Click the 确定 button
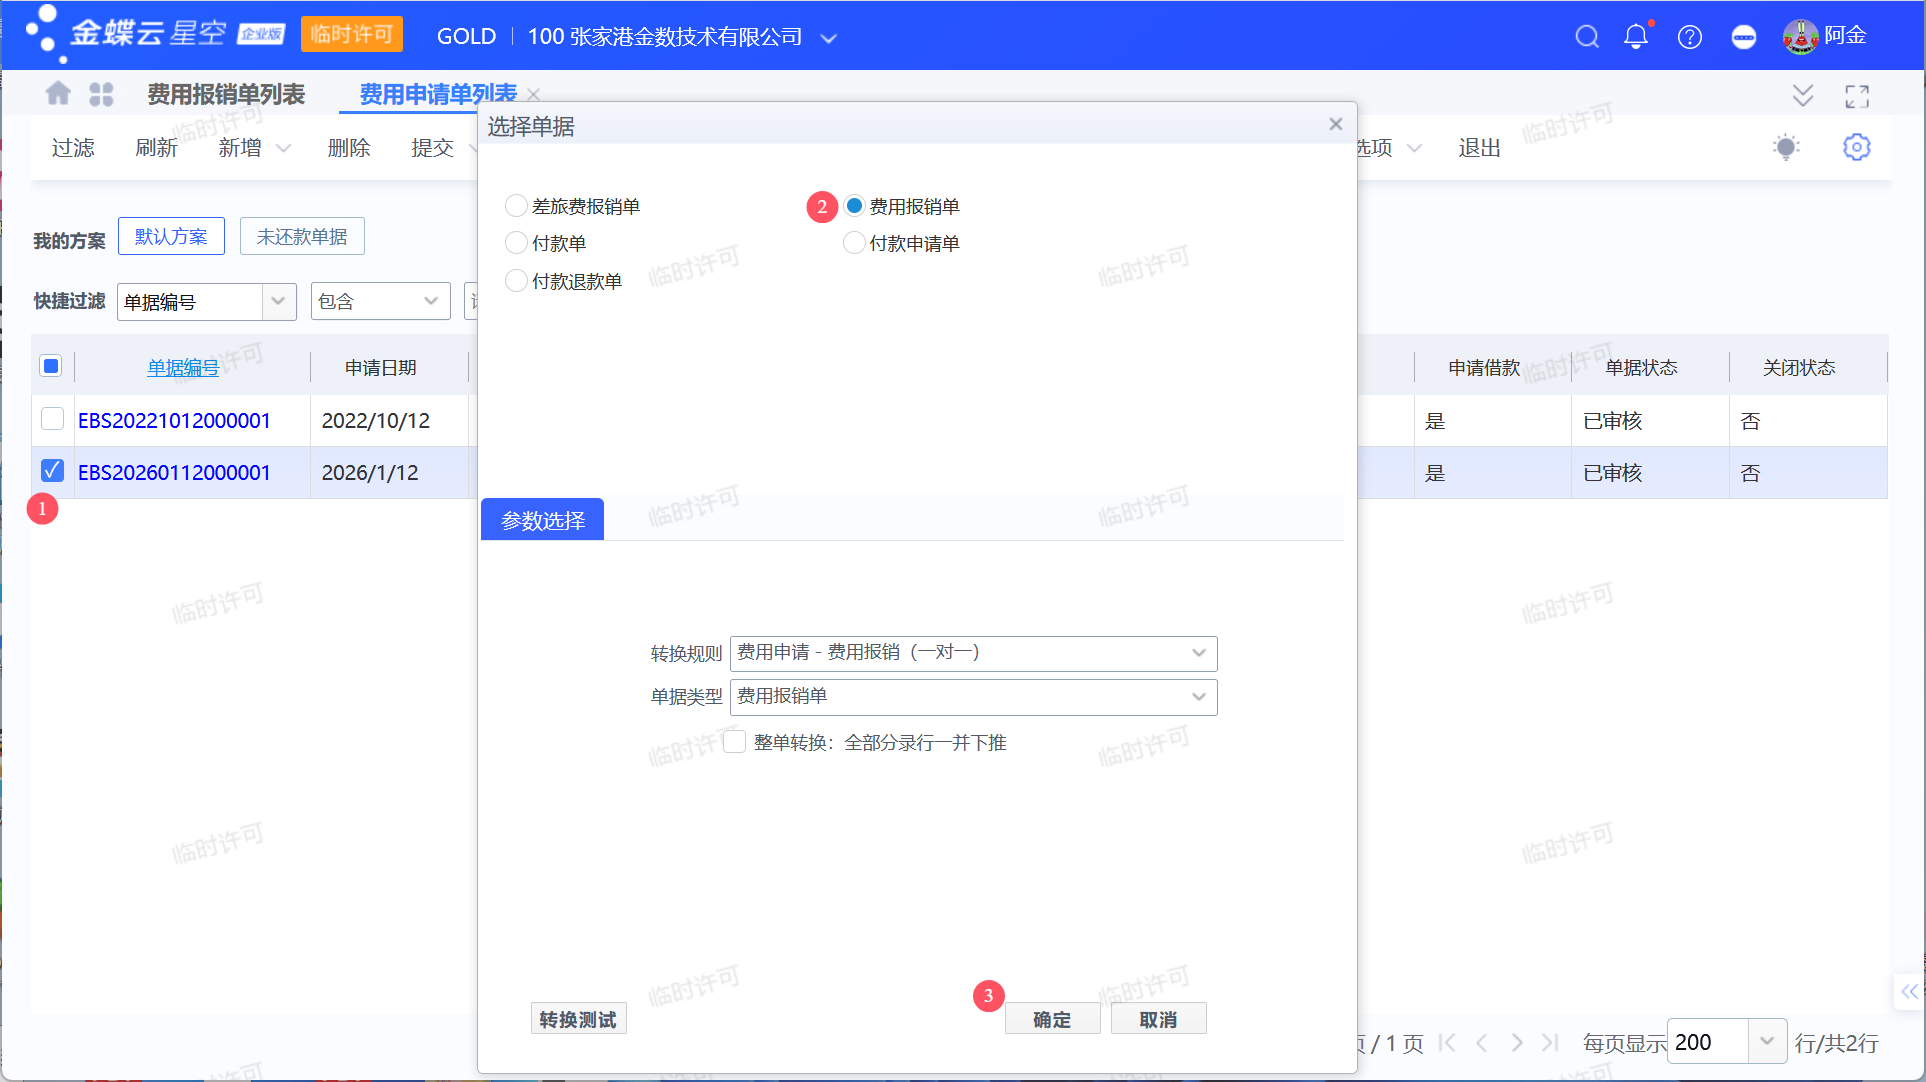Image resolution: width=1926 pixels, height=1082 pixels. coord(1052,1019)
